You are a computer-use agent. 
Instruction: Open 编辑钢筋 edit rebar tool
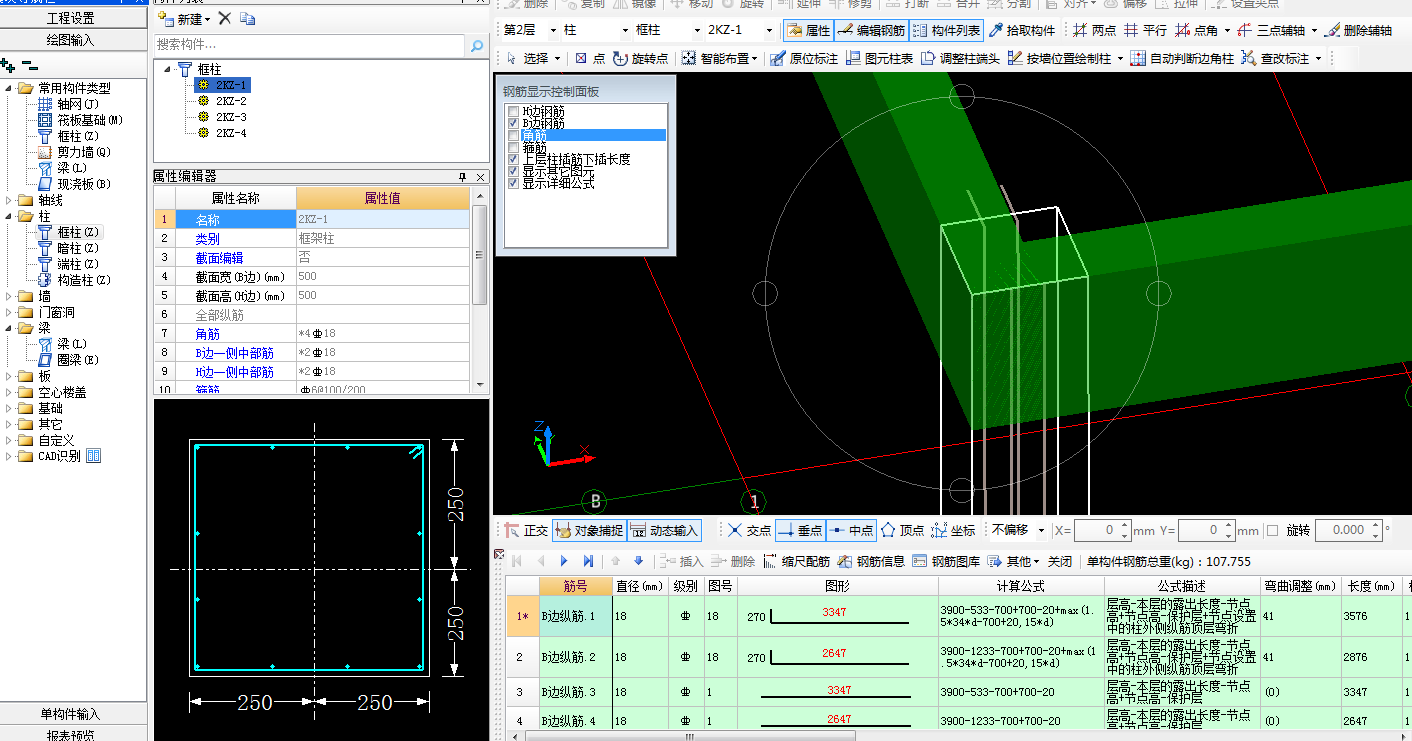point(871,31)
